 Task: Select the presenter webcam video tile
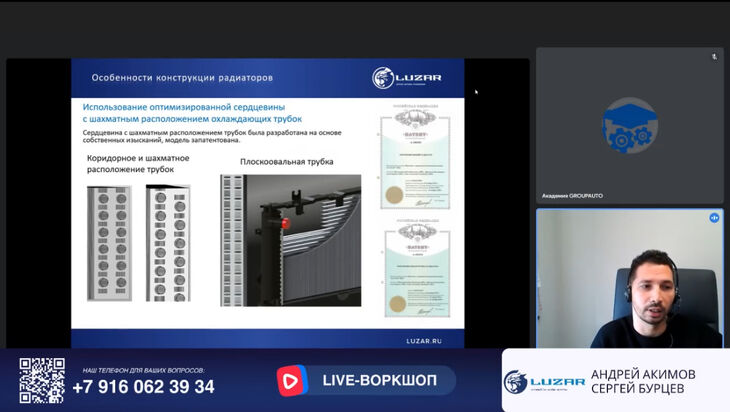(x=629, y=278)
